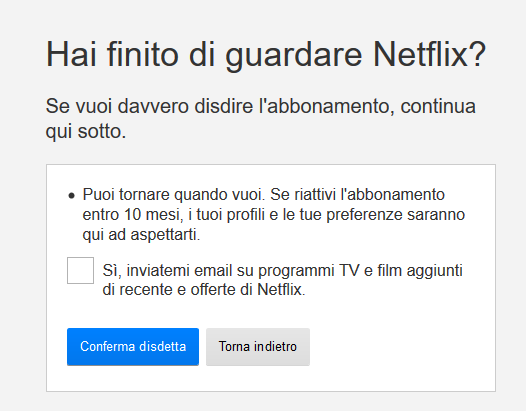Click the bullet point marker
Screen dimensions: 526x411
click(x=71, y=196)
